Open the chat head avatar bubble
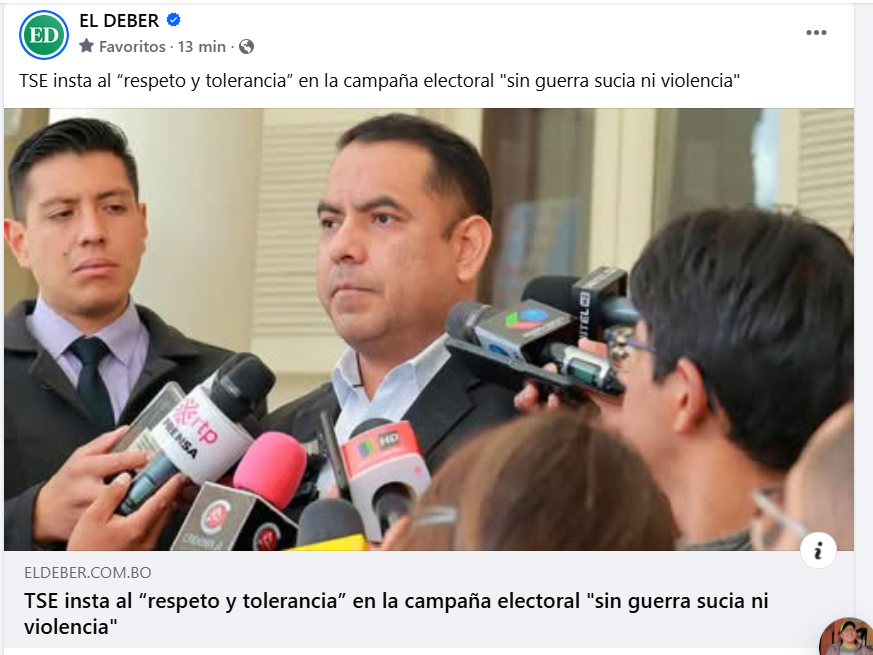This screenshot has height=655, width=873. (847, 637)
